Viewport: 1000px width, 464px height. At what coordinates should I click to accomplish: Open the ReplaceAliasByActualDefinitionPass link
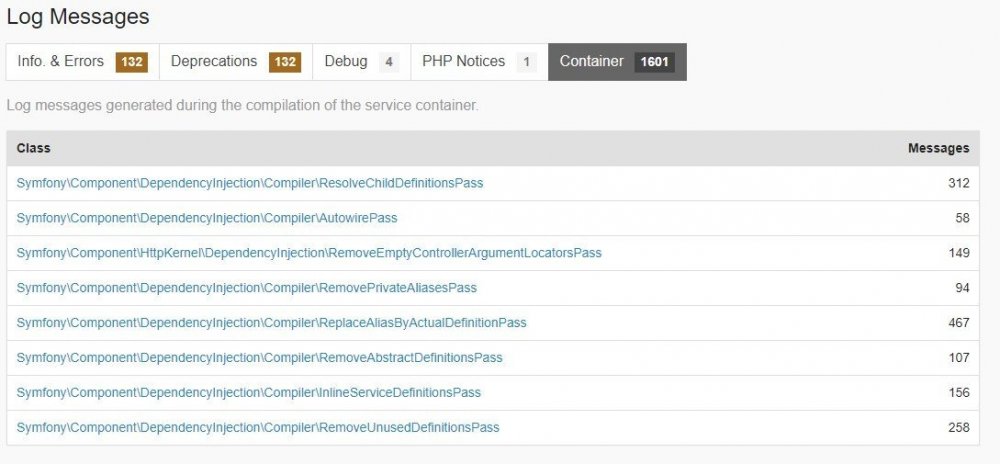click(x=271, y=323)
